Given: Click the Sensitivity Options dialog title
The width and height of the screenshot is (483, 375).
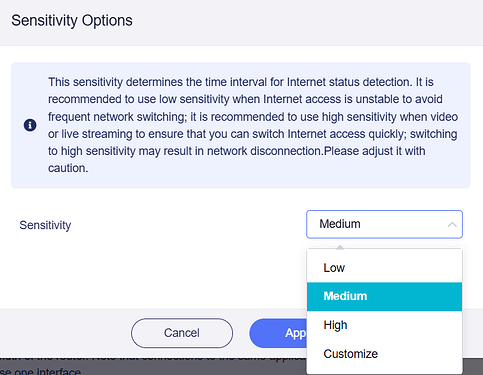Looking at the screenshot, I should pos(72,20).
